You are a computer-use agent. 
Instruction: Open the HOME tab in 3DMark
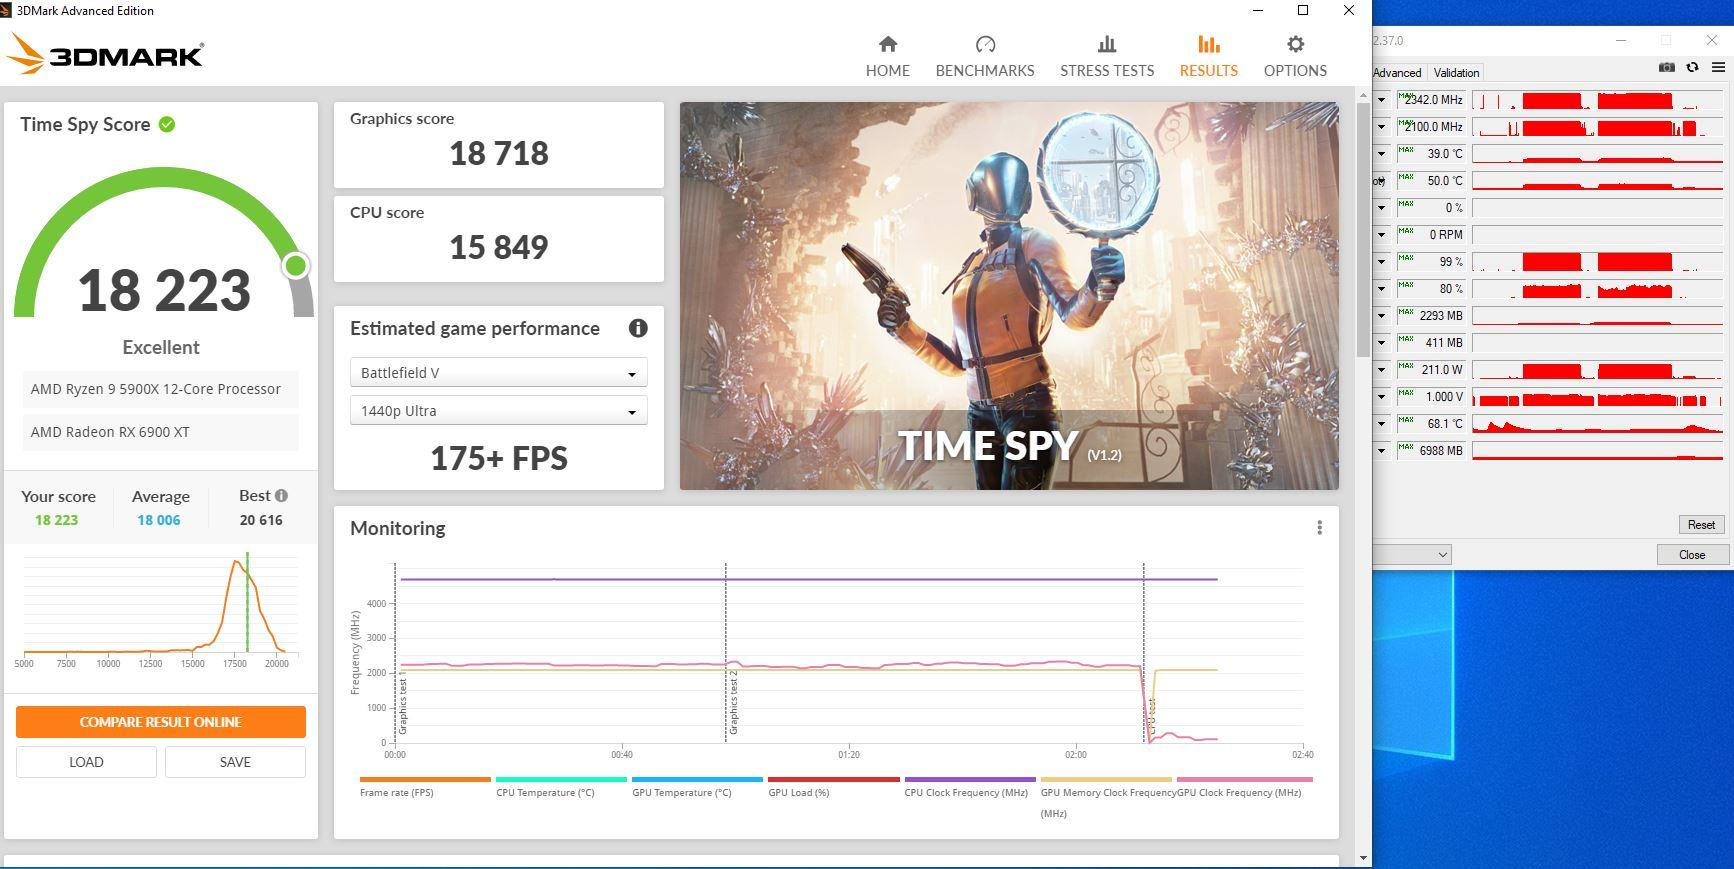point(887,57)
